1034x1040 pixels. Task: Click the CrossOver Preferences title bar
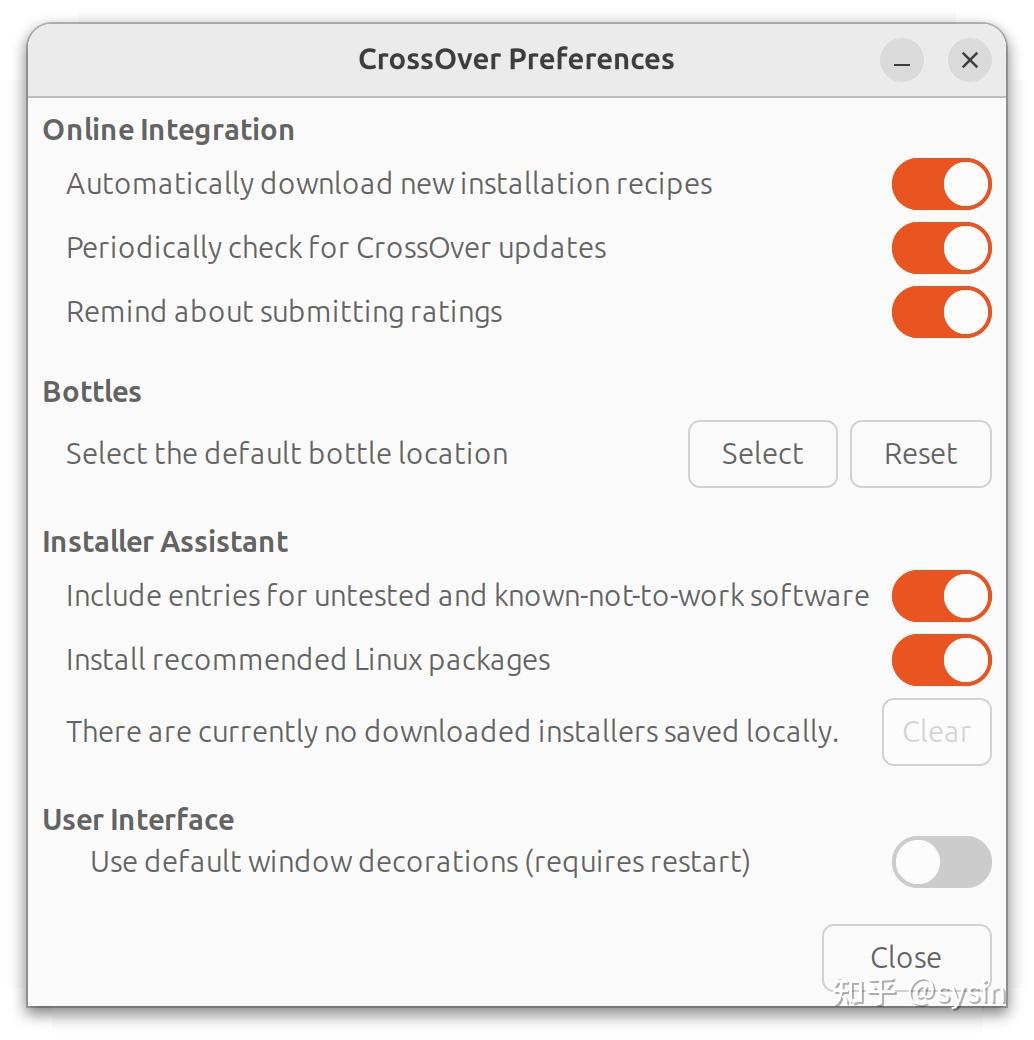tap(516, 59)
